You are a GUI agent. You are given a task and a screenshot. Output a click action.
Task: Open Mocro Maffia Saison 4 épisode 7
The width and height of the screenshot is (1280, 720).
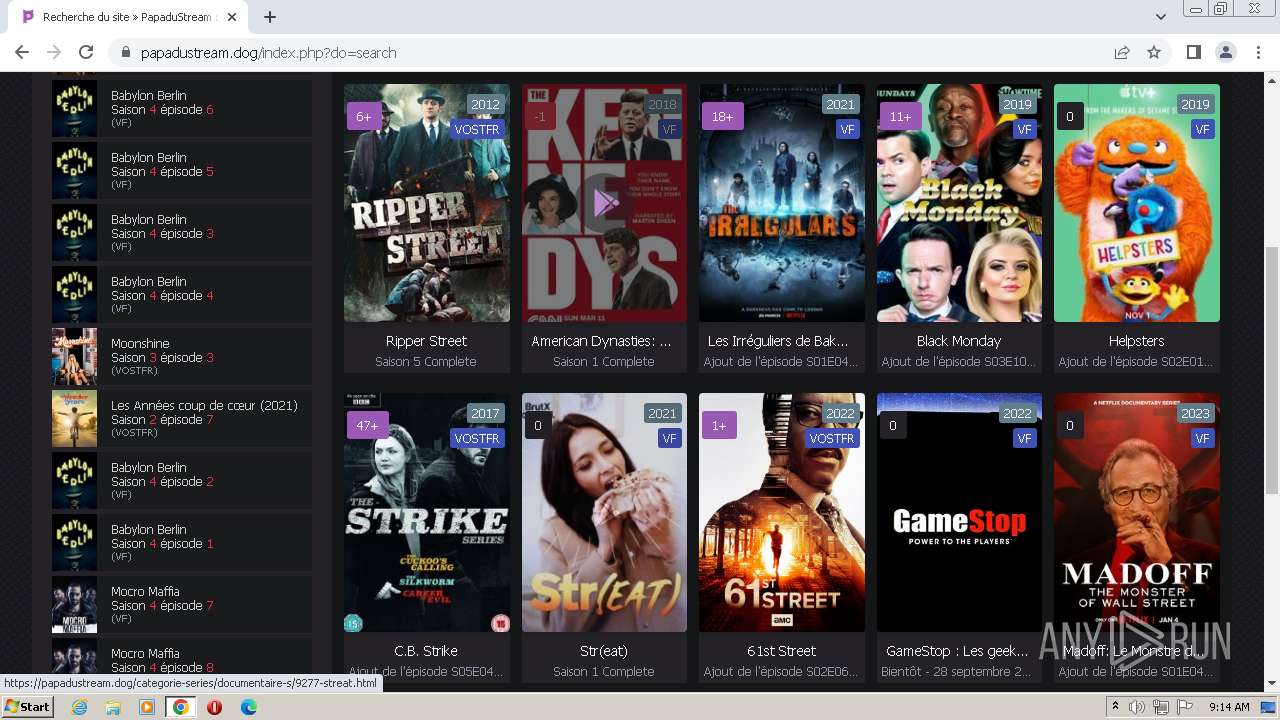point(182,605)
